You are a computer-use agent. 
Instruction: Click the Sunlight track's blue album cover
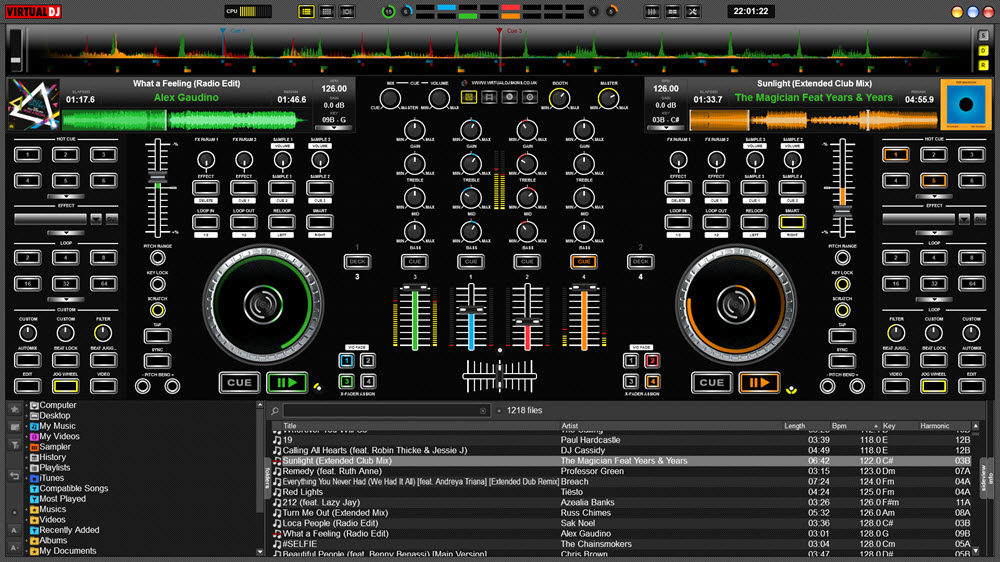966,104
